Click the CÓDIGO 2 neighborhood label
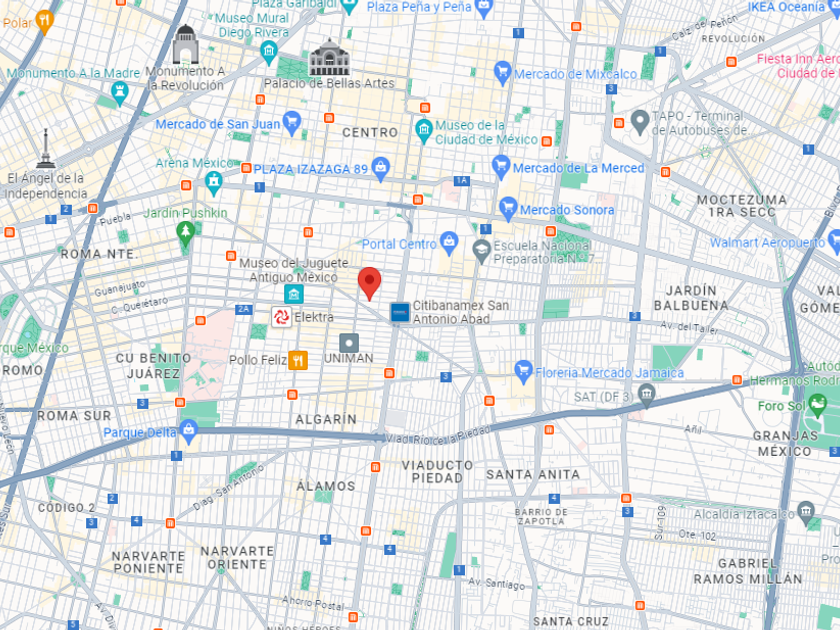The image size is (840, 630). (66, 507)
